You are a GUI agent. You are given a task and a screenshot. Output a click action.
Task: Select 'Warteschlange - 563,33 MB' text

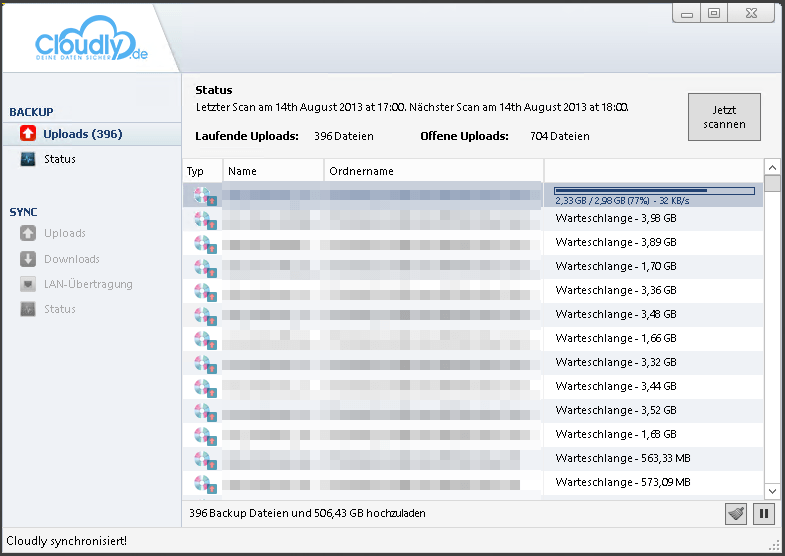tap(623, 458)
